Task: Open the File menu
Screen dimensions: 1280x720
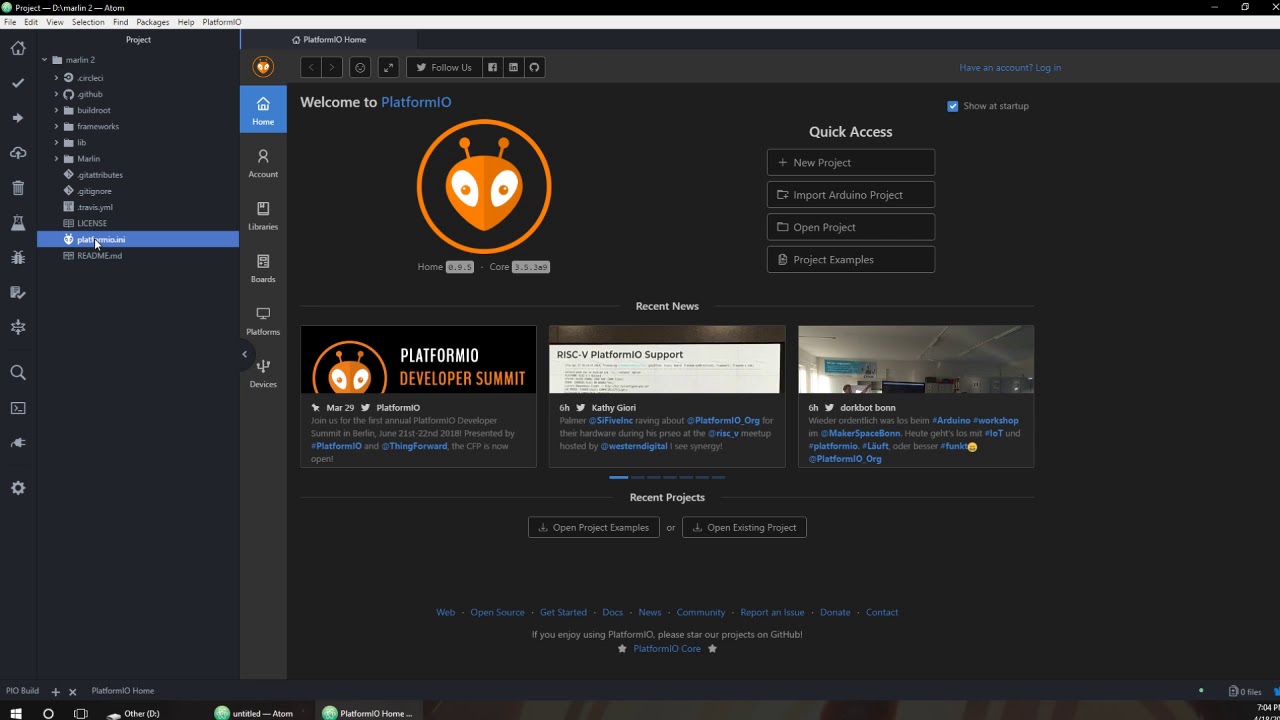Action: pos(10,22)
